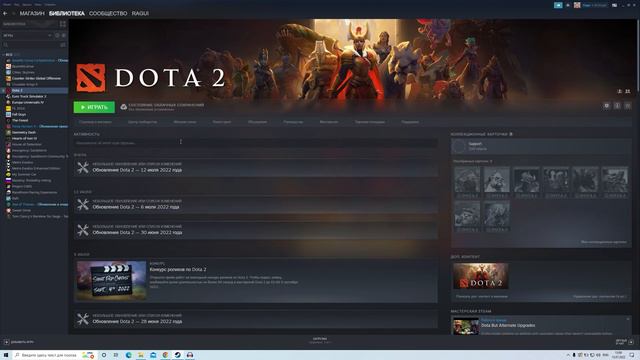Select Counter-Strike Global Offensive in library
This screenshot has width=640, height=360.
36,78
